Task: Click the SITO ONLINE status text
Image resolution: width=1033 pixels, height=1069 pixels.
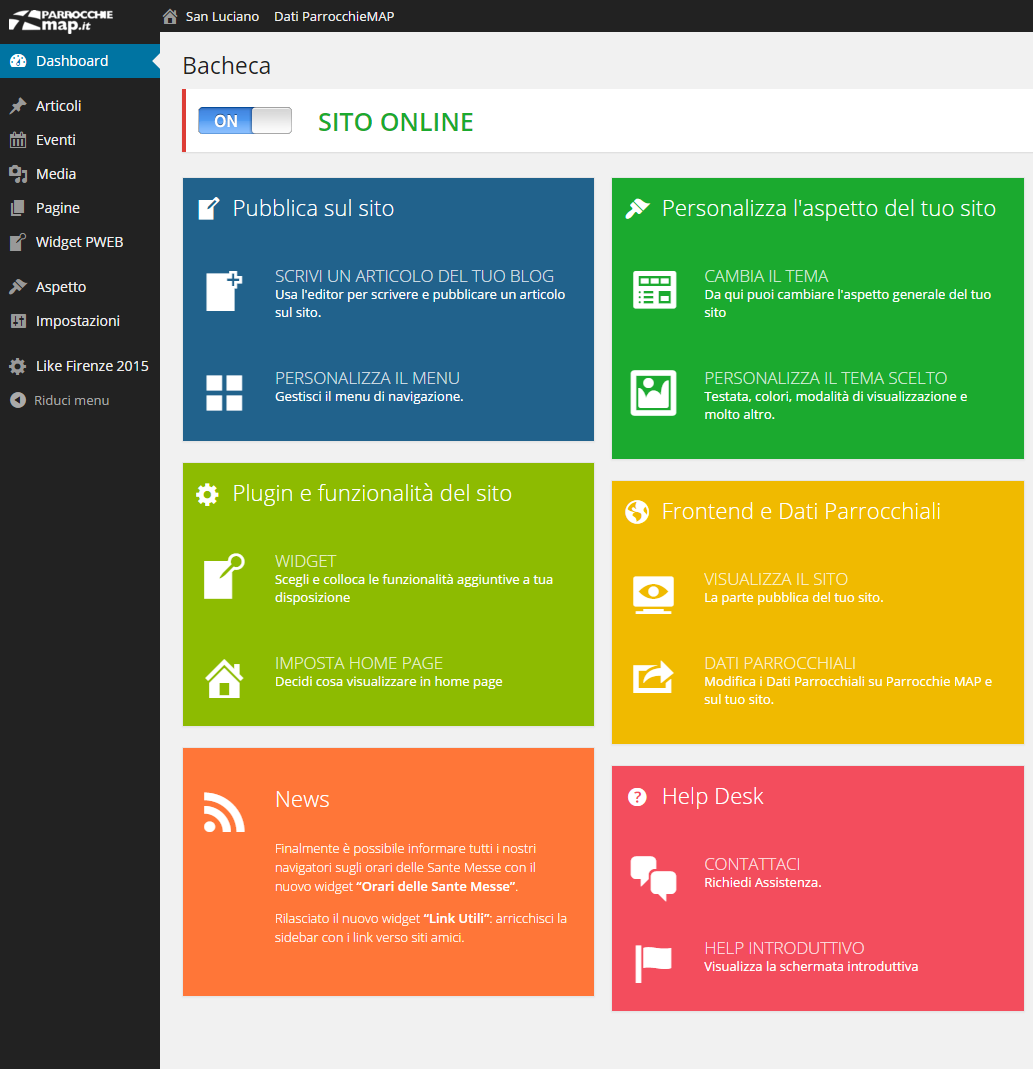Action: pos(395,122)
